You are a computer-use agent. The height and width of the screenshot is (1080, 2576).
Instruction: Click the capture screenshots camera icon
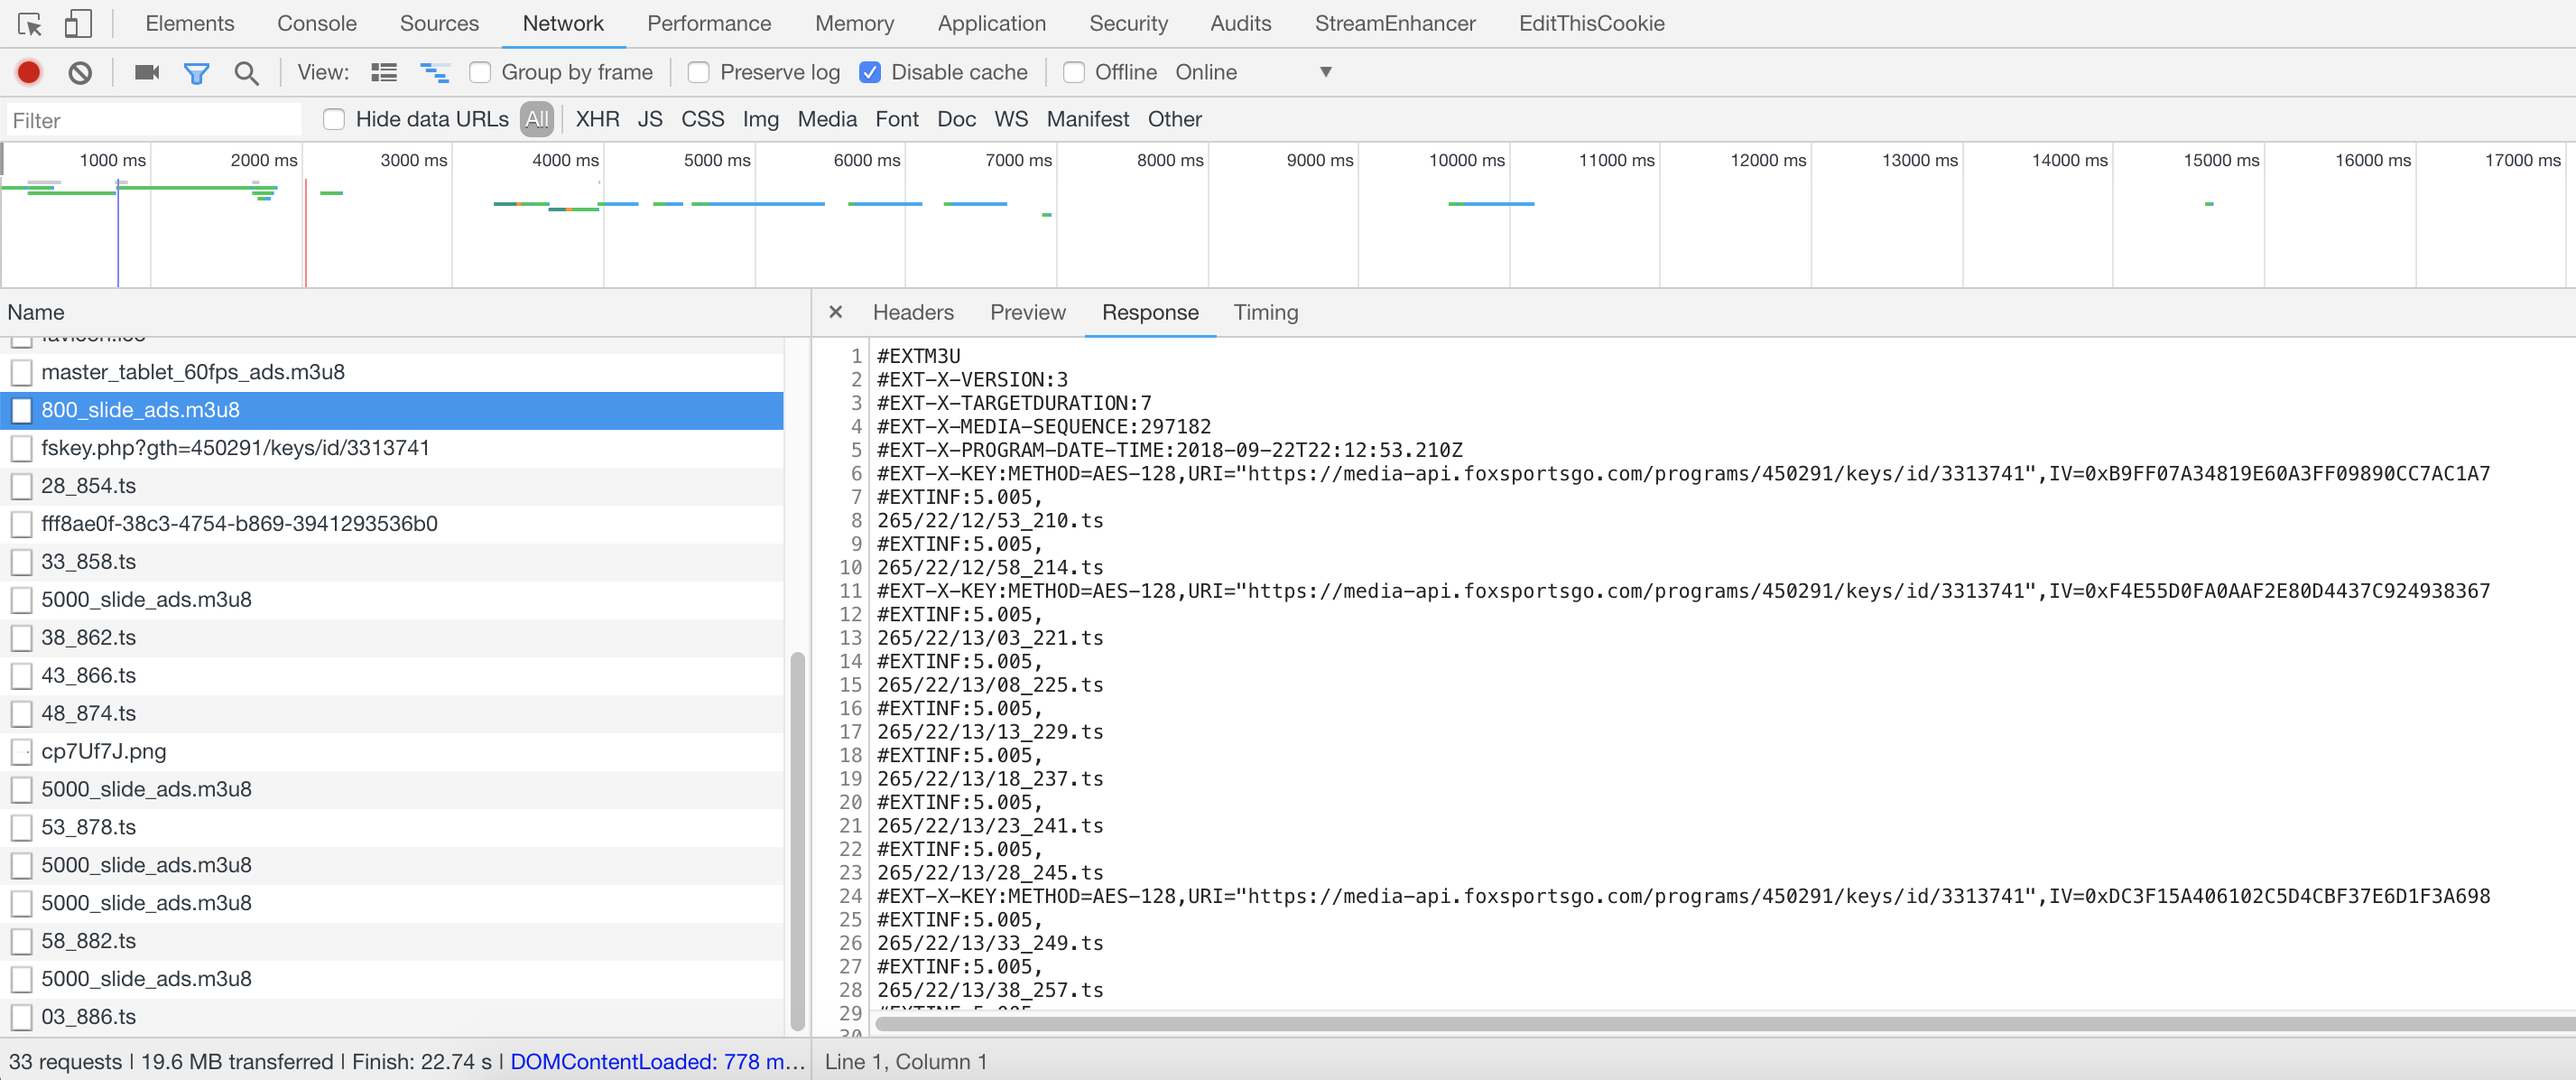[x=147, y=72]
